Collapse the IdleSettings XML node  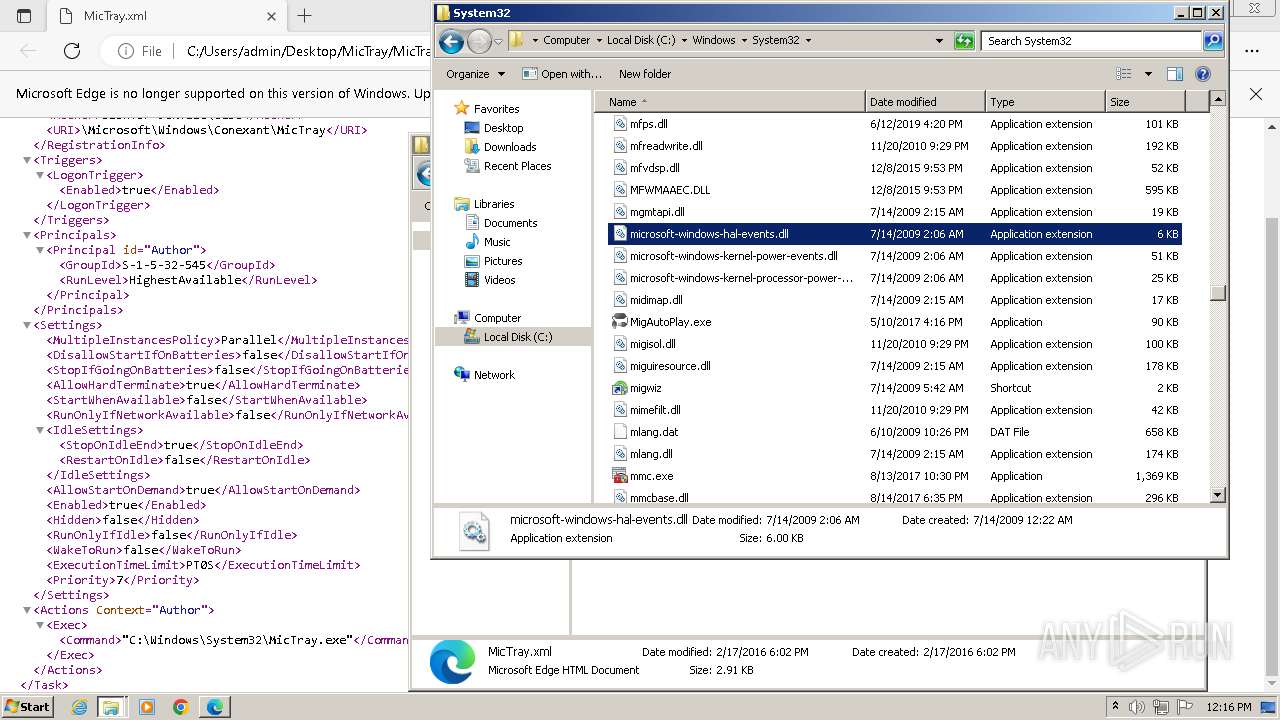point(40,430)
